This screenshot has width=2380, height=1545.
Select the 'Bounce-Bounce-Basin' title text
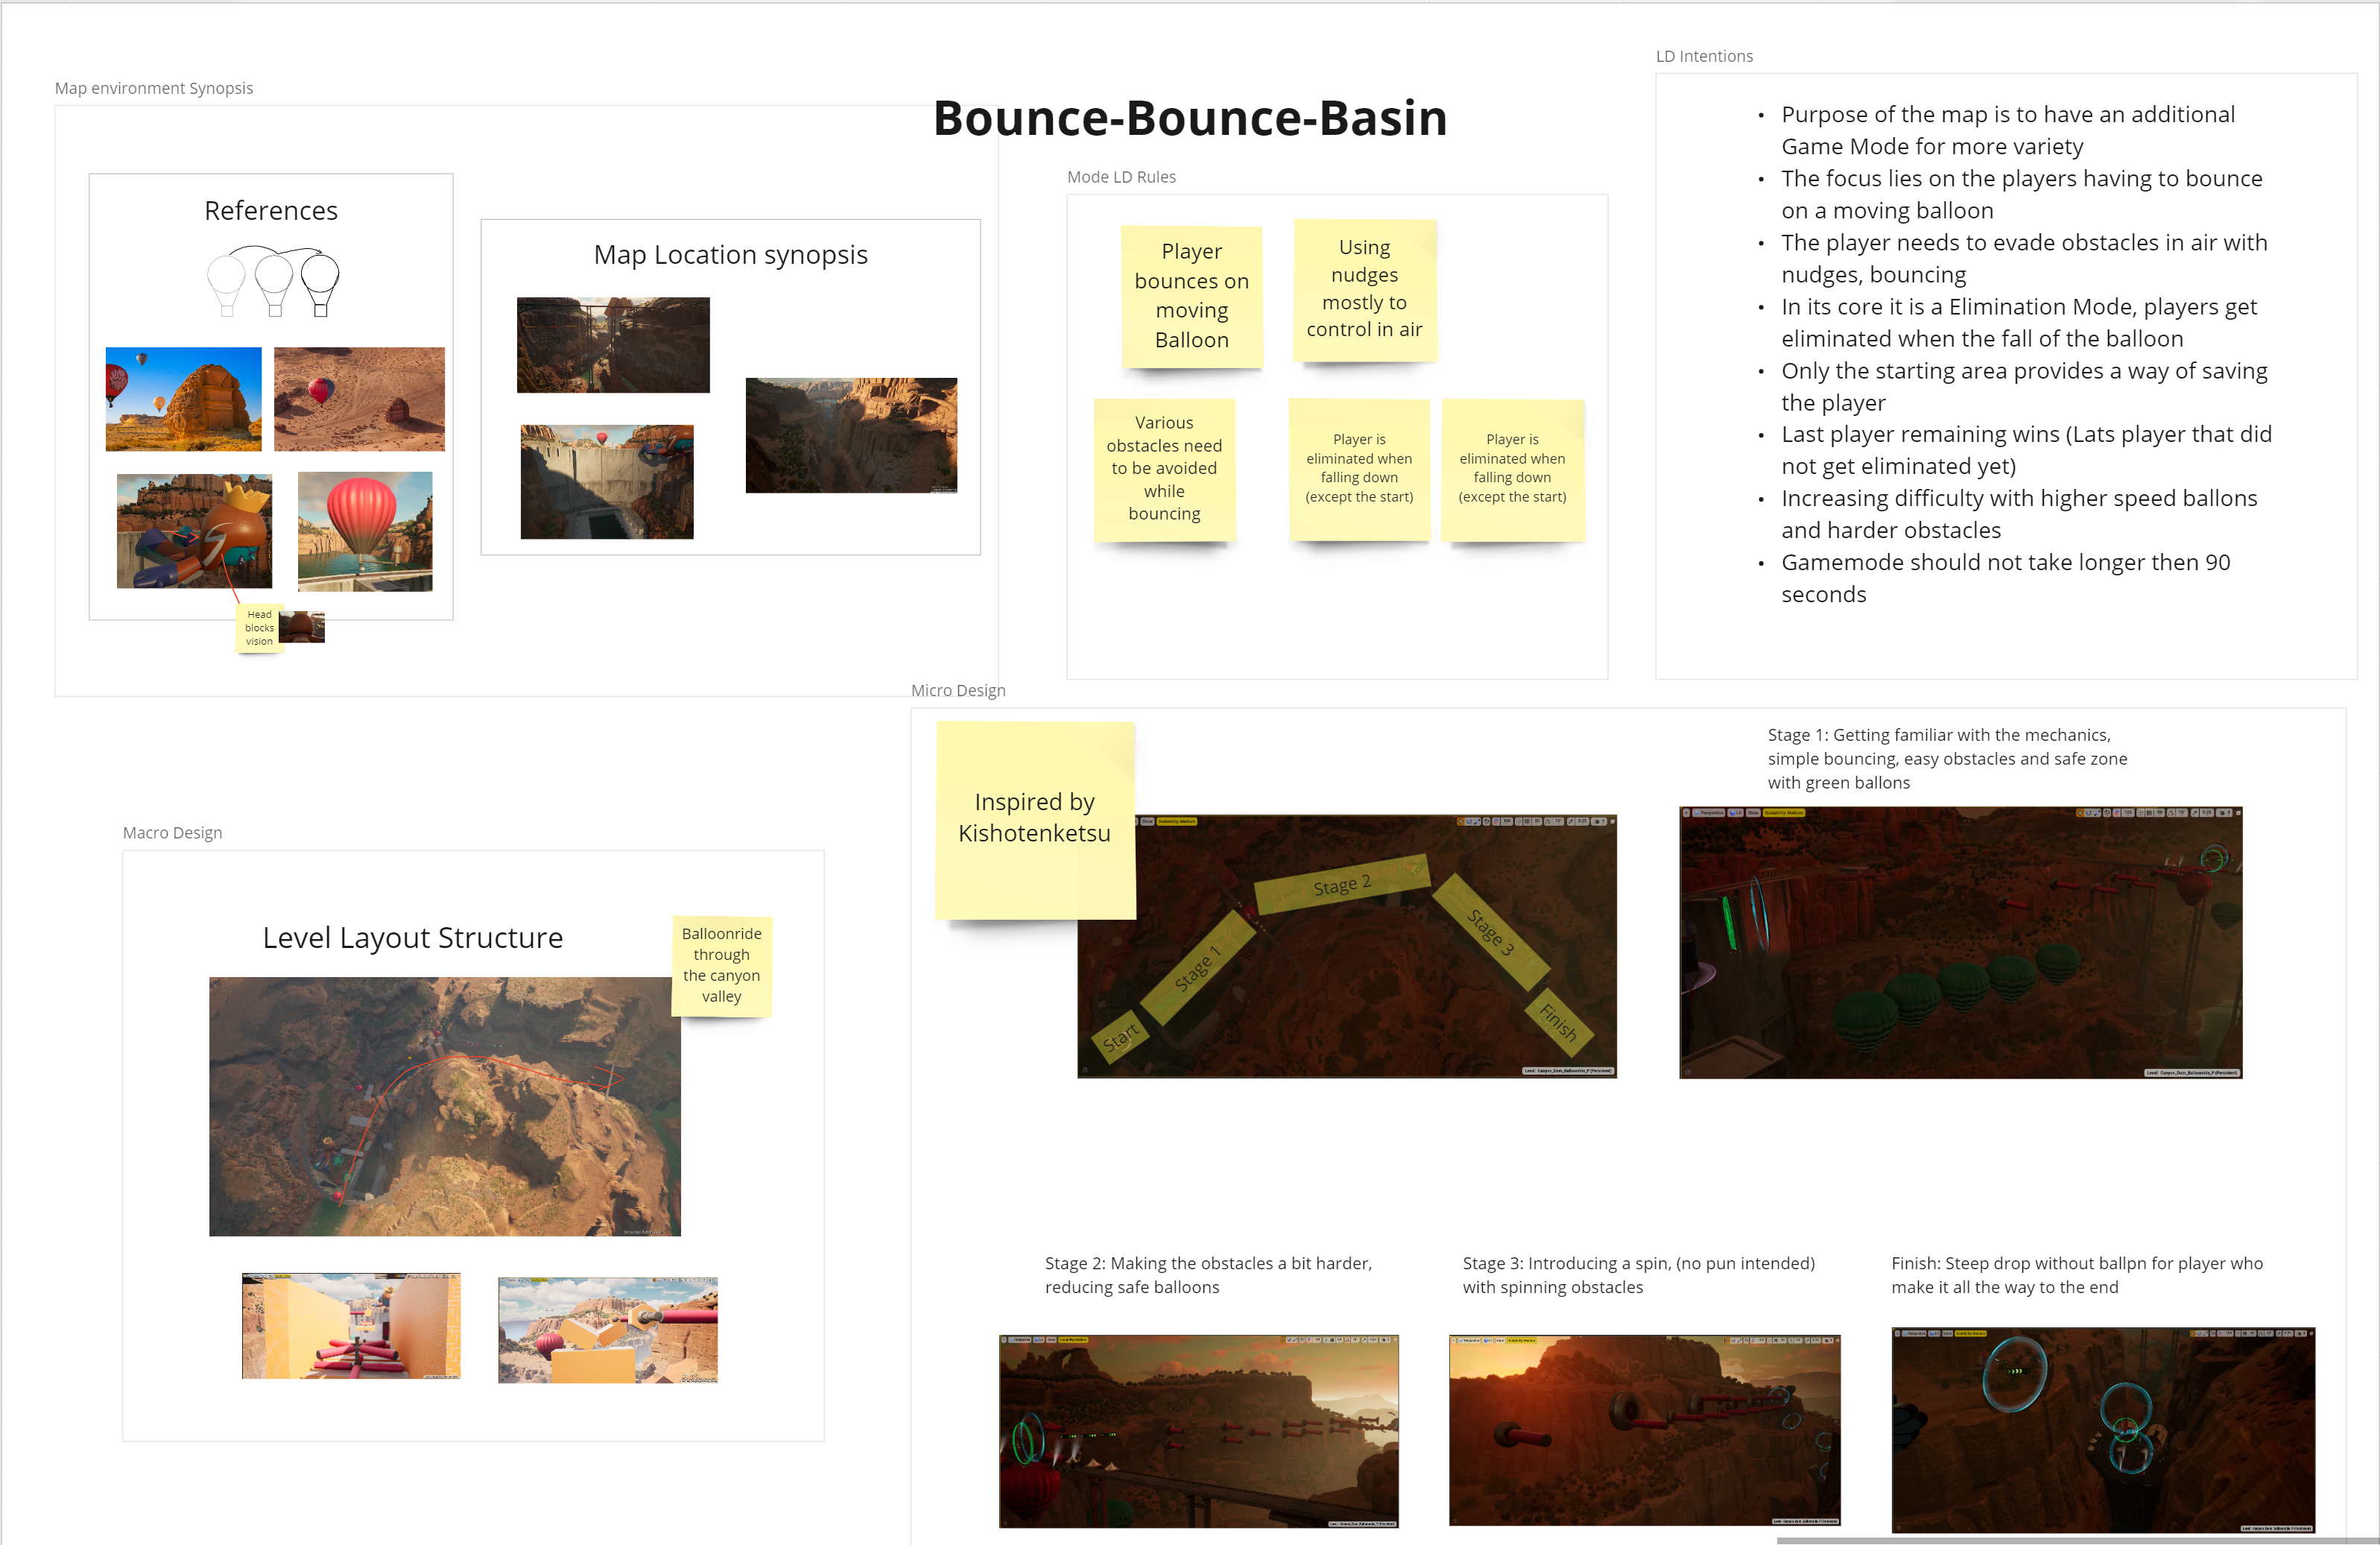pos(1190,118)
